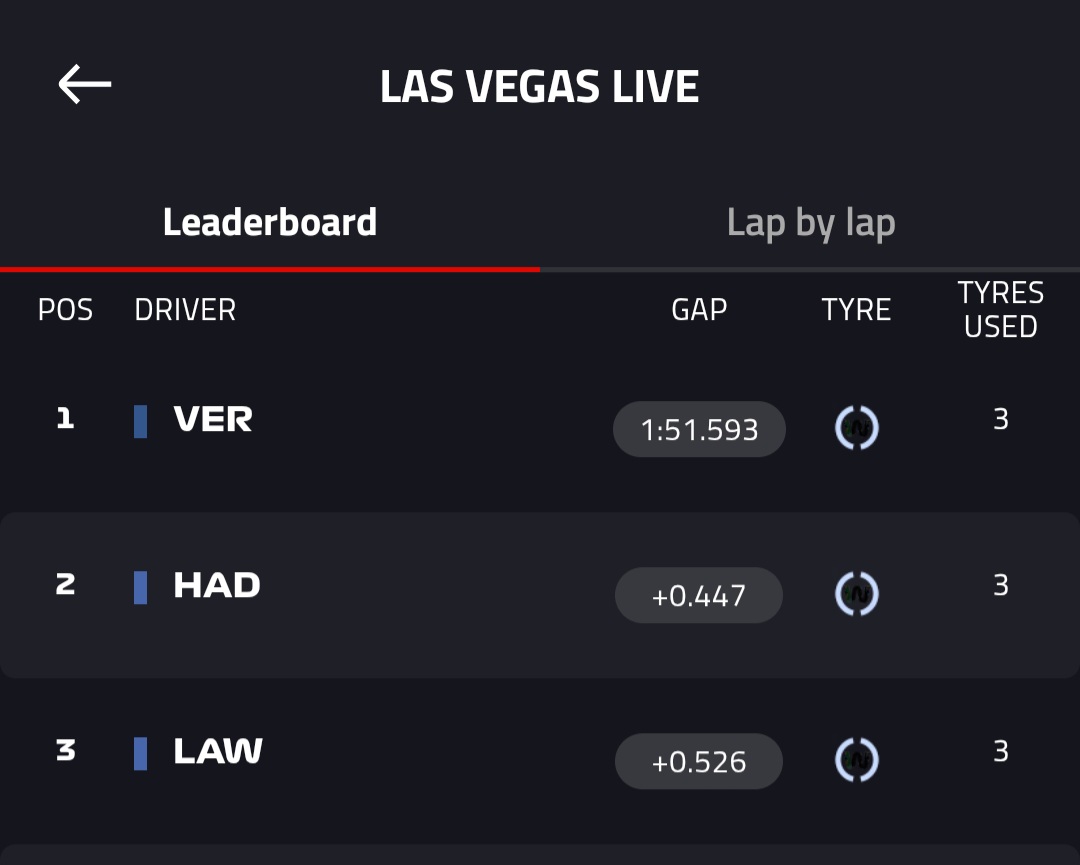Click LAW's +0.526 gap pill
Viewport: 1080px width, 865px height.
(698, 762)
